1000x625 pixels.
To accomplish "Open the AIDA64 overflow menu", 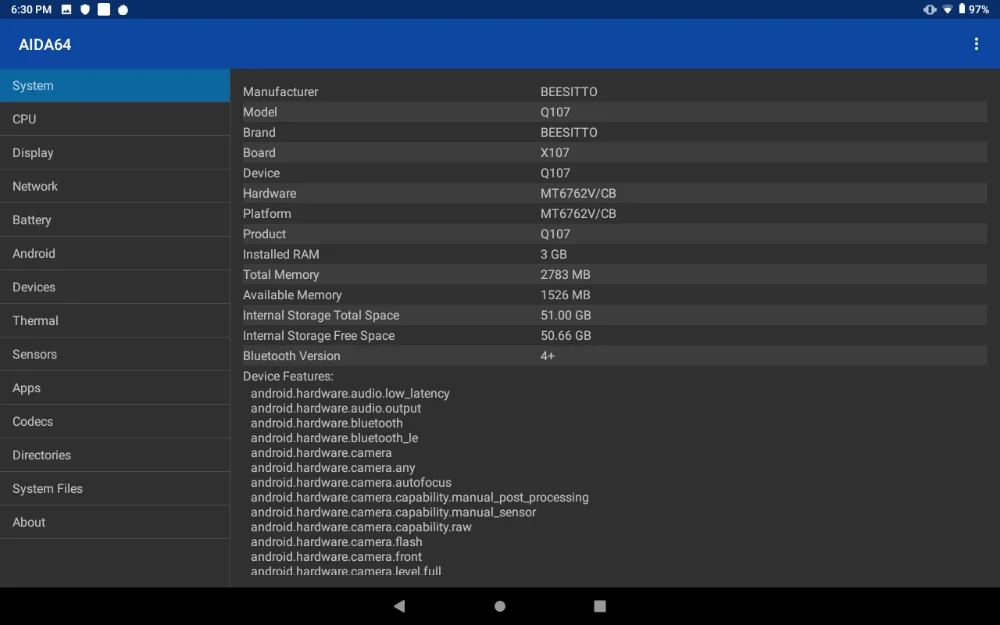I will pos(977,44).
